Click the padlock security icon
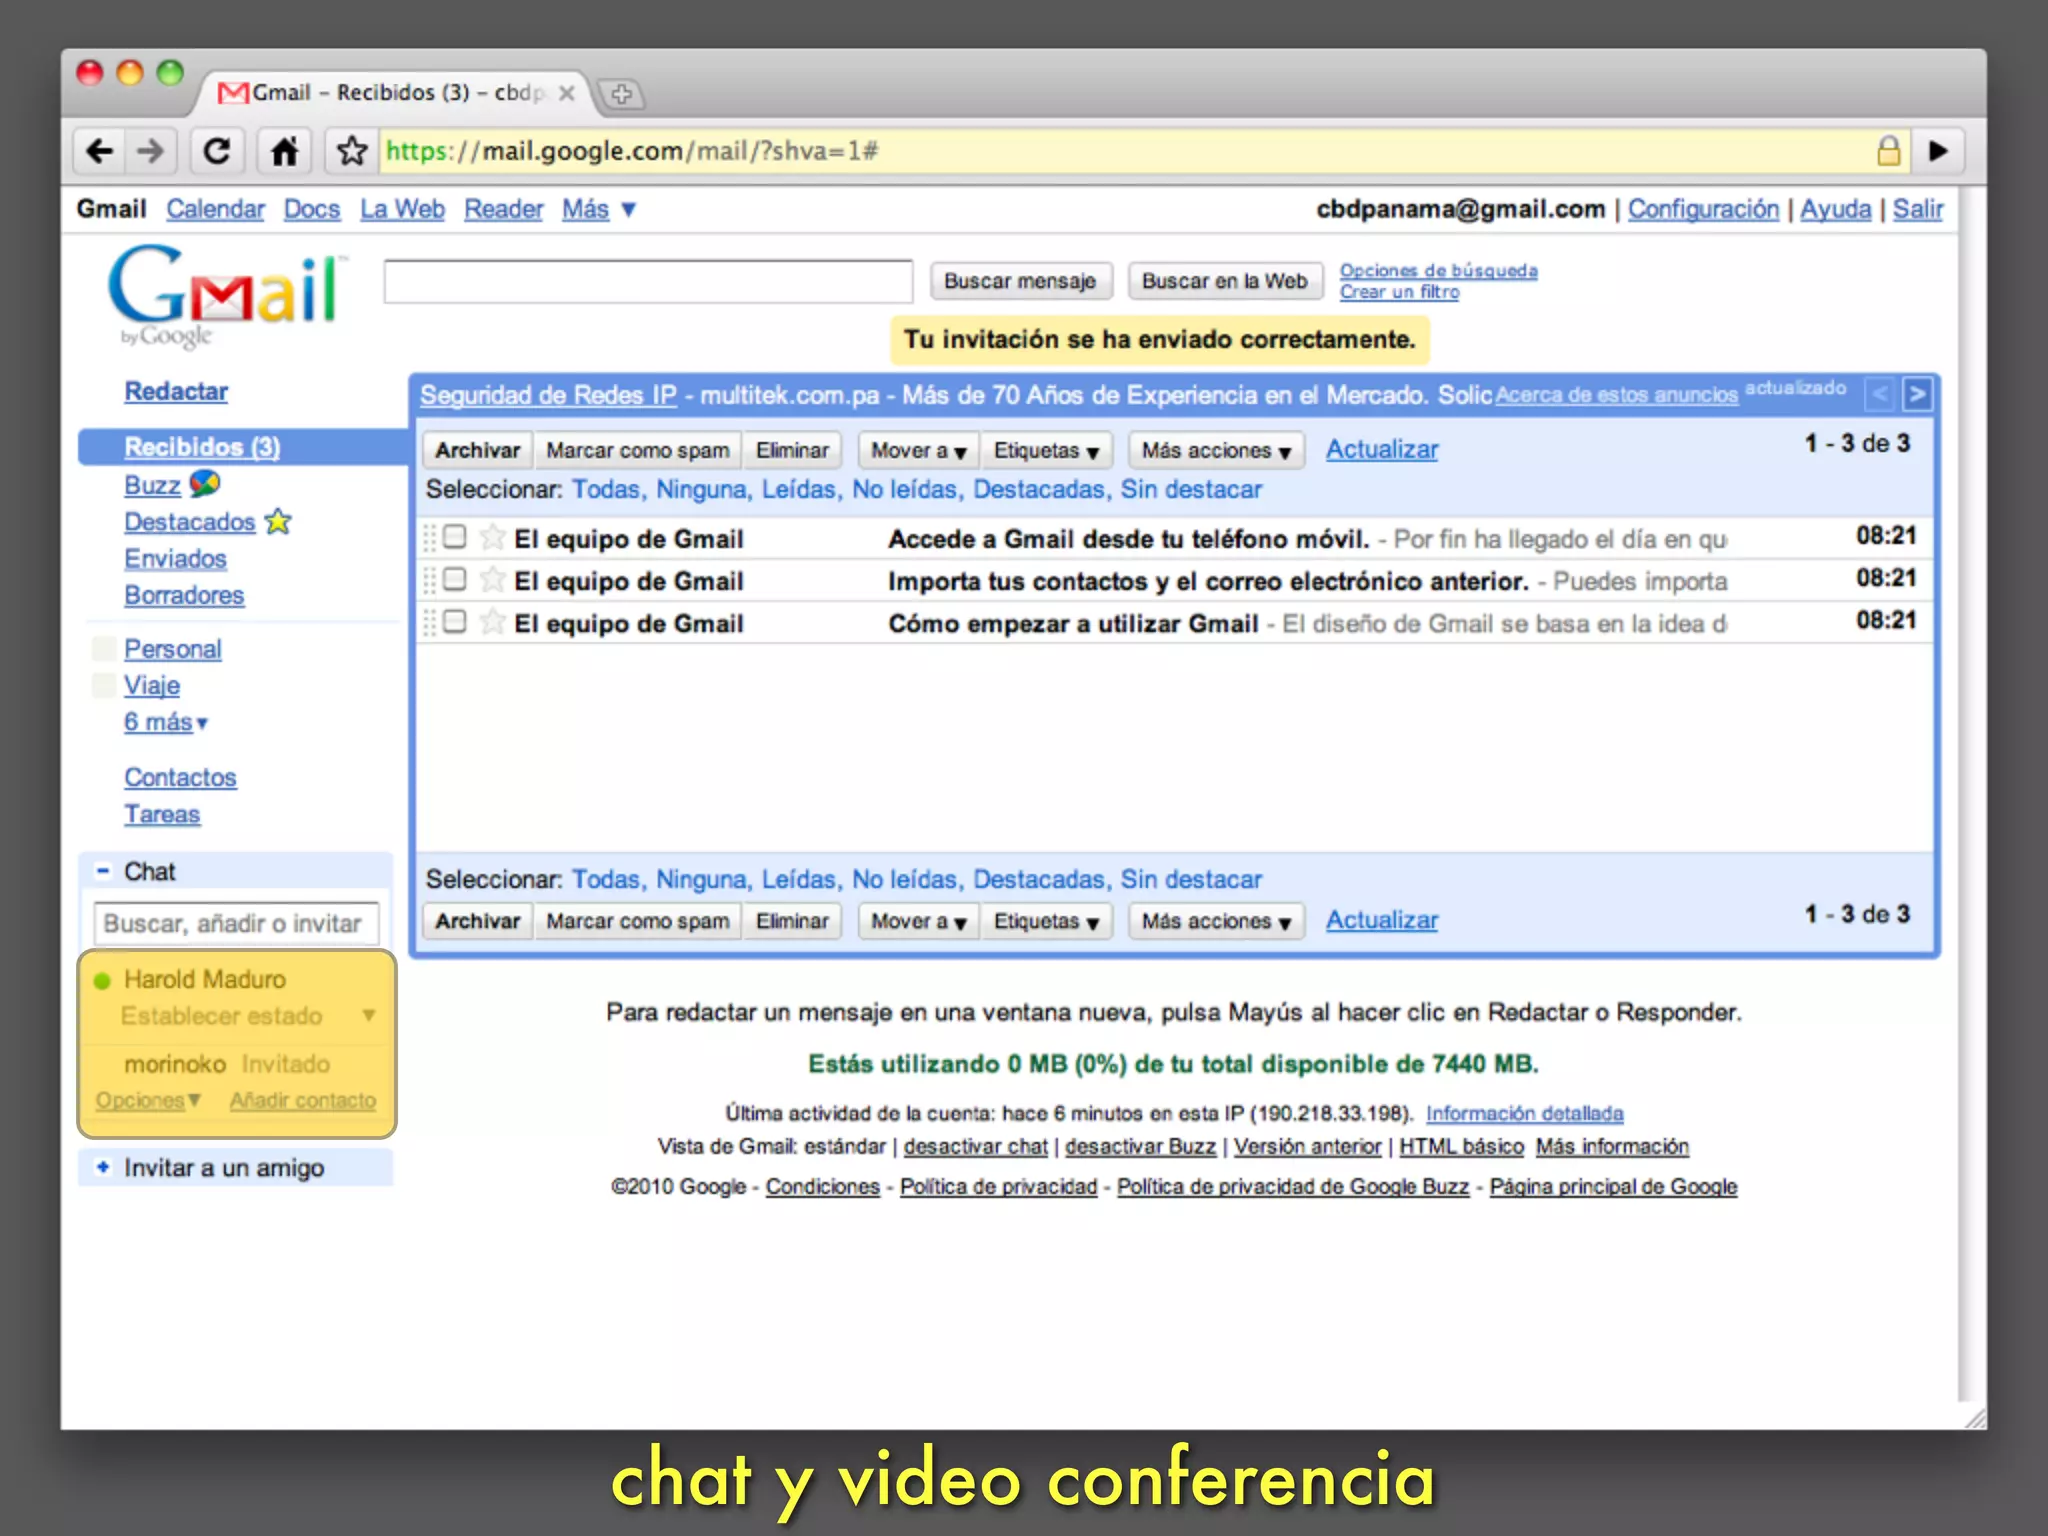Viewport: 2048px width, 1536px height. 1888,151
